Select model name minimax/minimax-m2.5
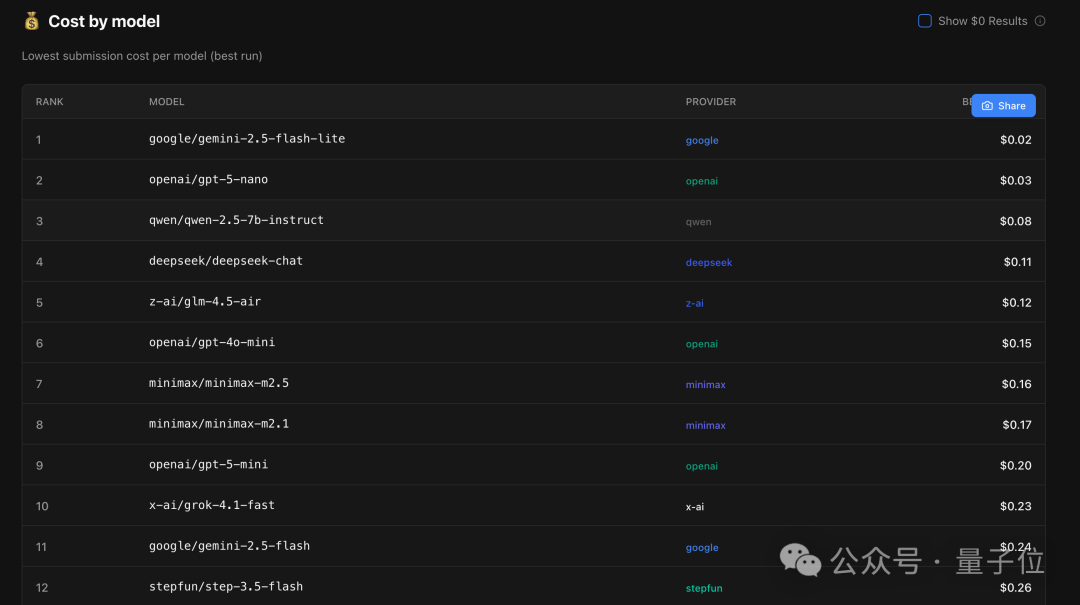The height and width of the screenshot is (605, 1080). click(x=219, y=382)
